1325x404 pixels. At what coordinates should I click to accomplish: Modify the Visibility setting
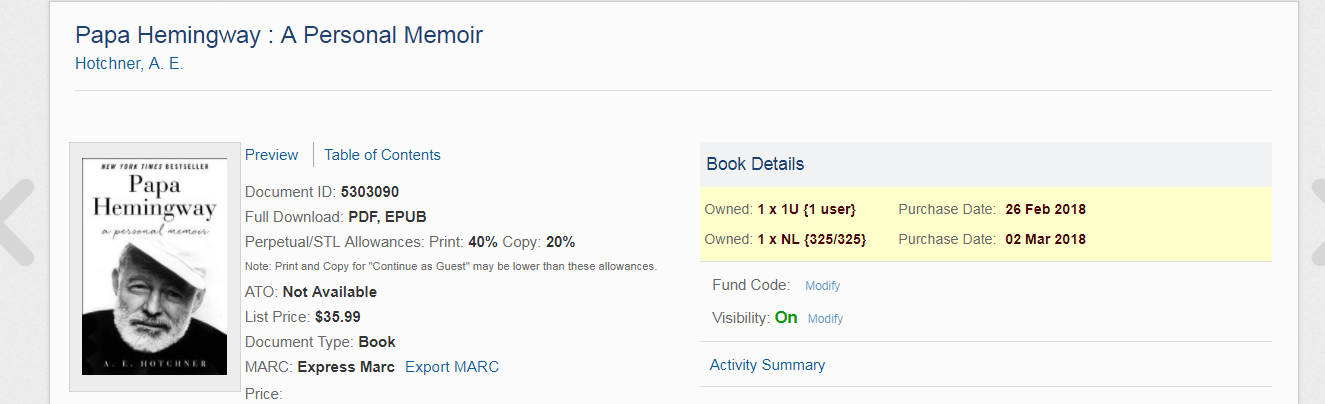[x=825, y=319]
